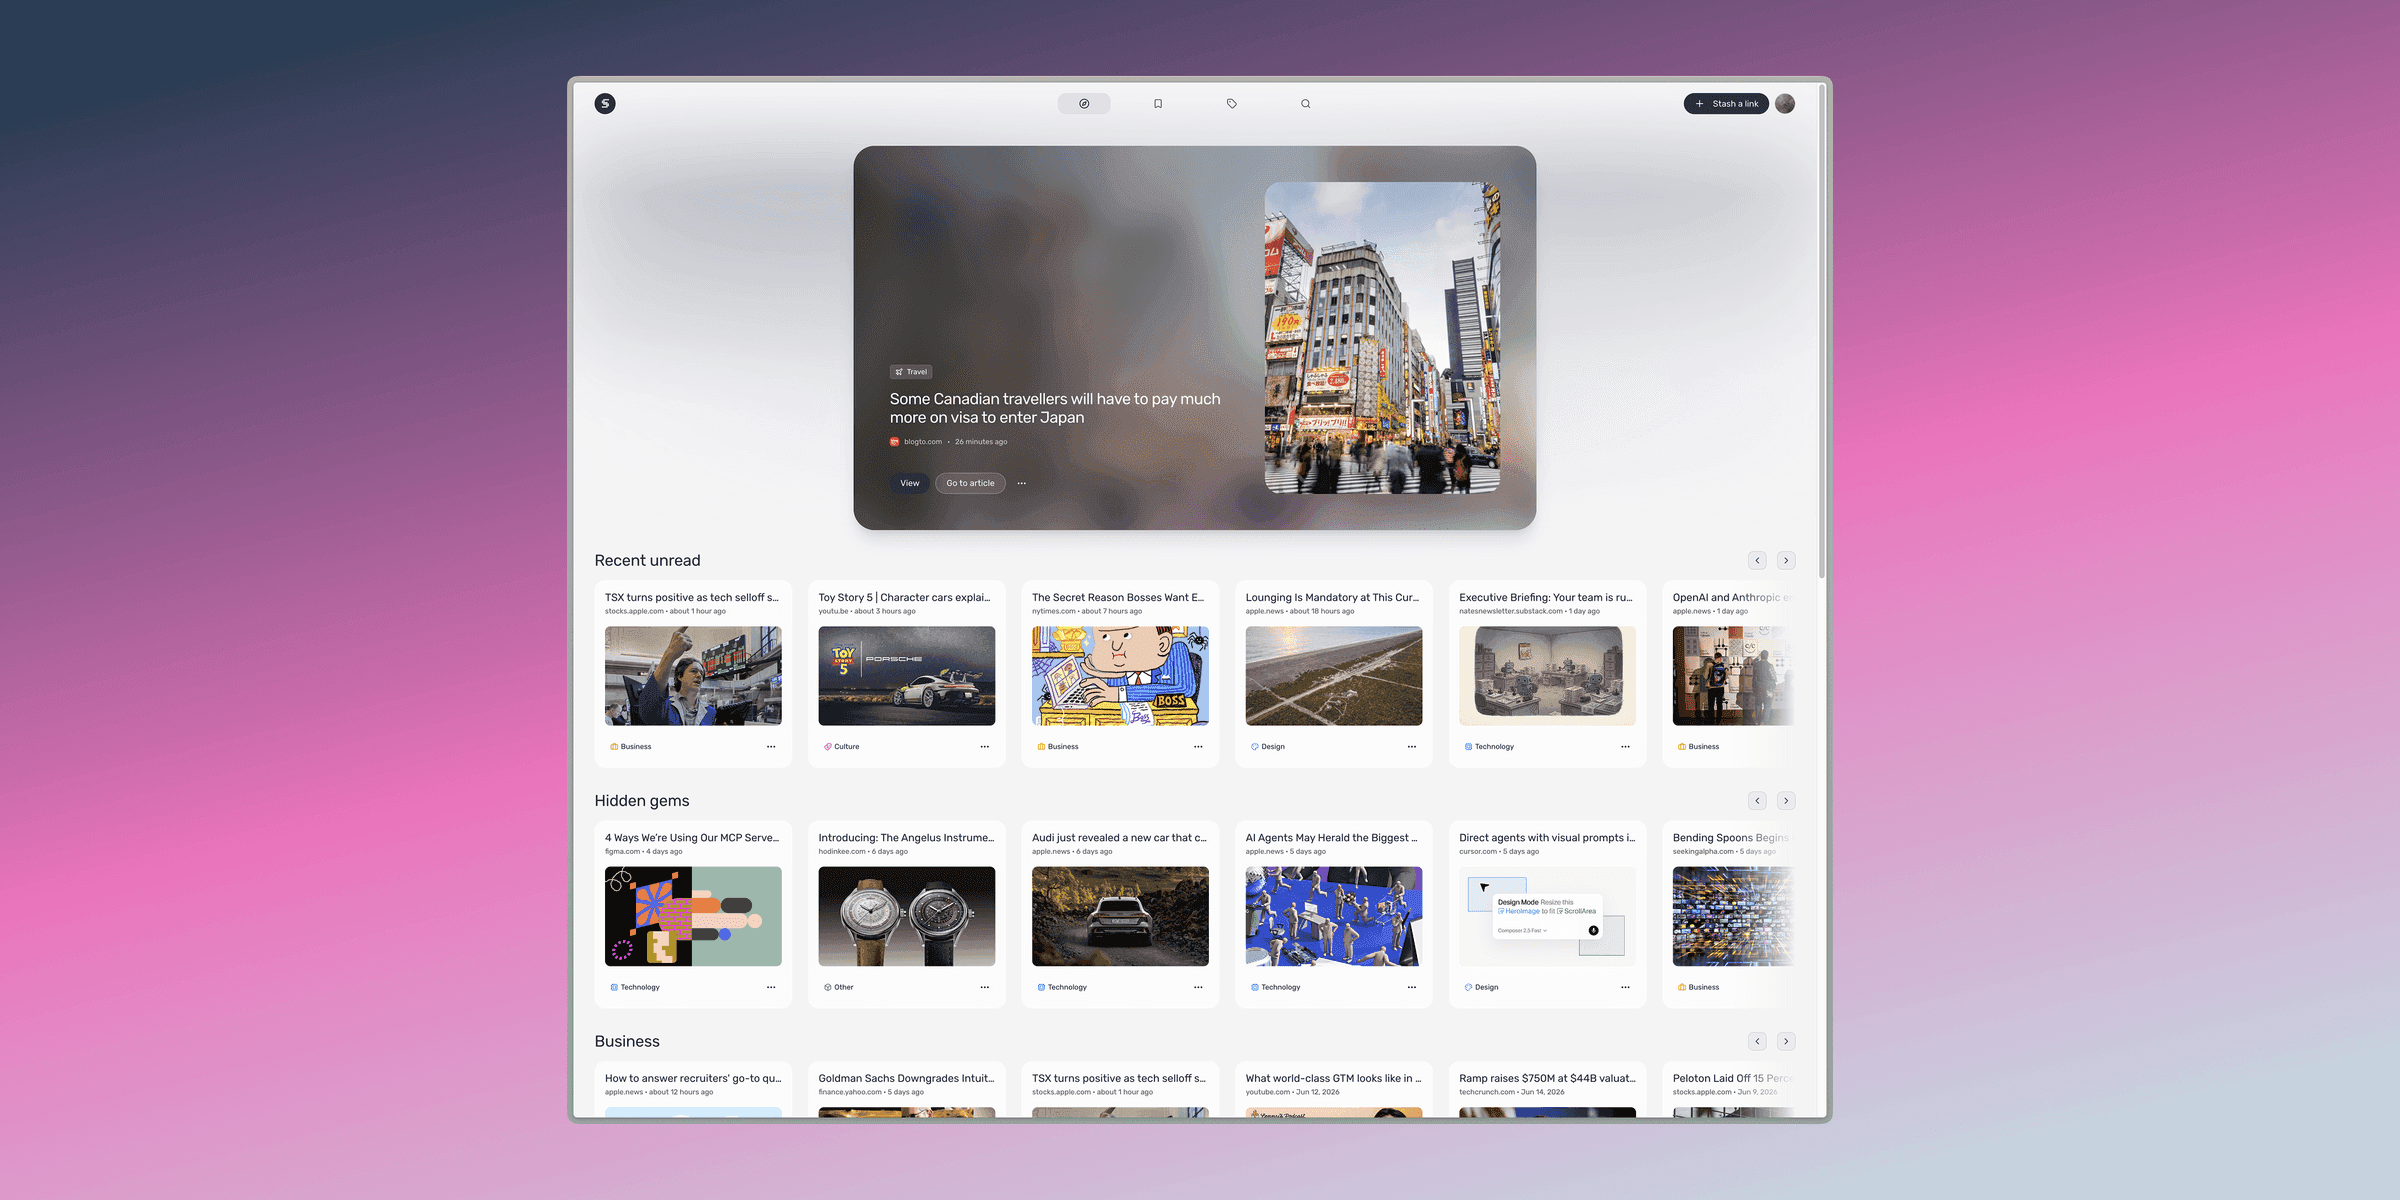Select the Discover compass tab
This screenshot has height=1200, width=2400.
[x=1084, y=104]
